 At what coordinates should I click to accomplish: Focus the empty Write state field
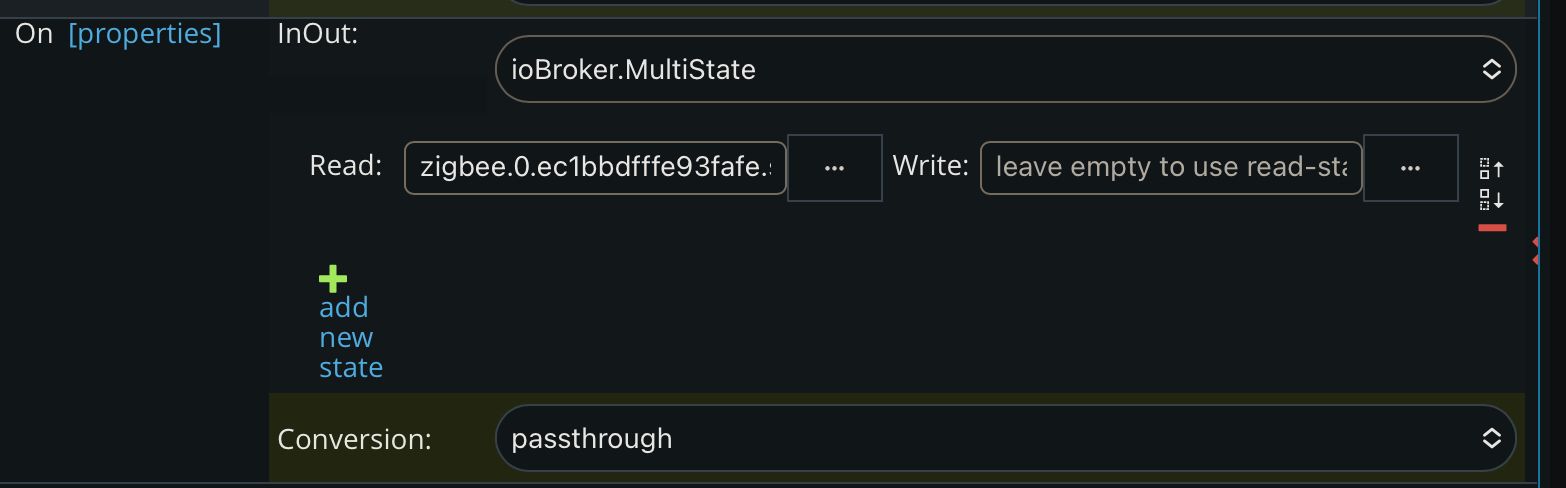point(1171,168)
